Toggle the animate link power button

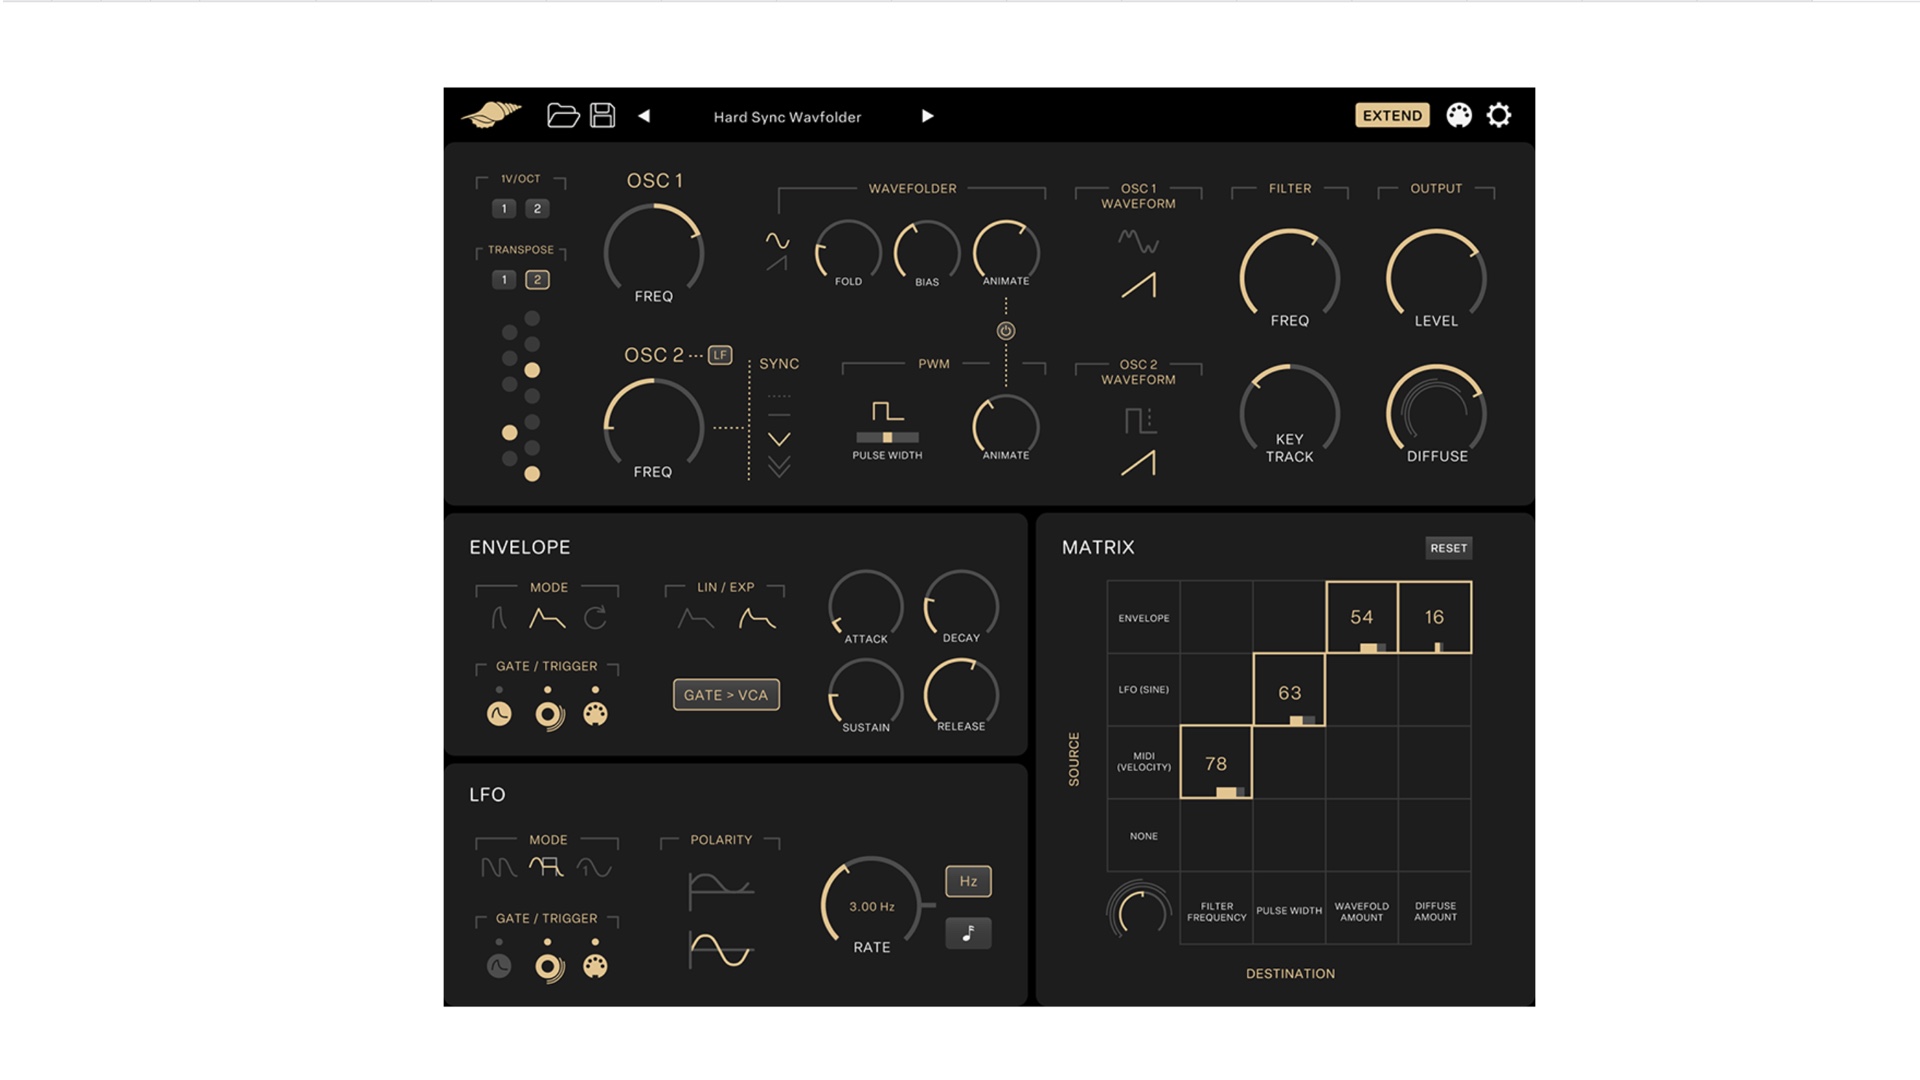pyautogui.click(x=1006, y=331)
